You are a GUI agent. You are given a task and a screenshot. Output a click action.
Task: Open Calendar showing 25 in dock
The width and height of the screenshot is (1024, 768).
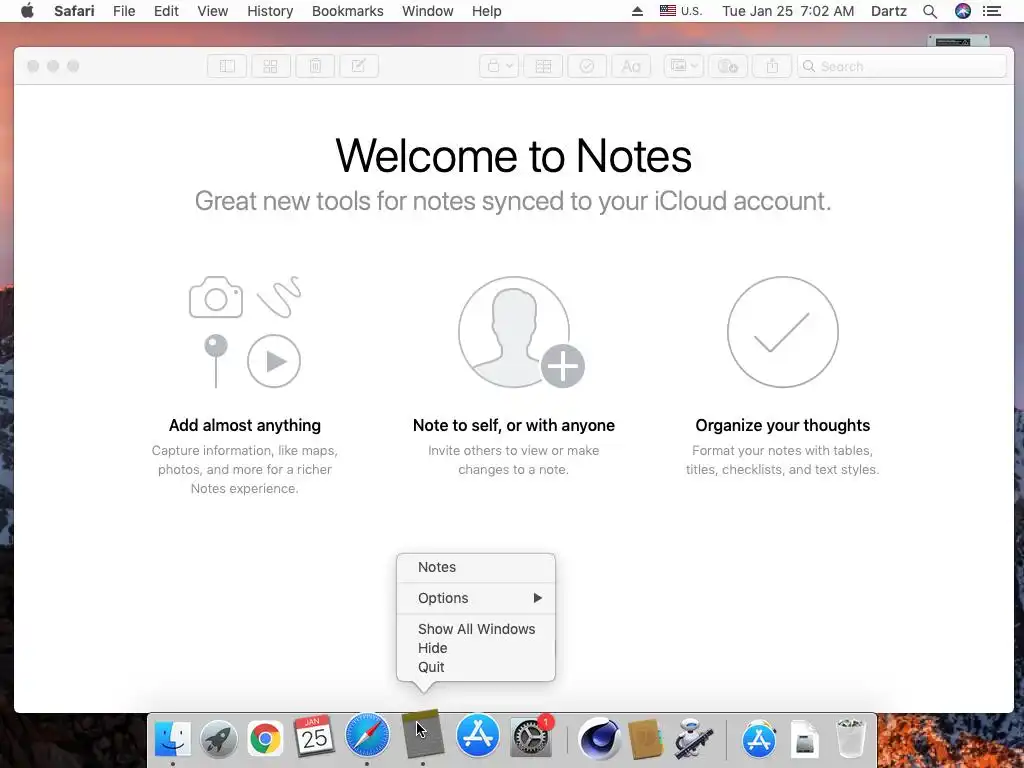[313, 737]
